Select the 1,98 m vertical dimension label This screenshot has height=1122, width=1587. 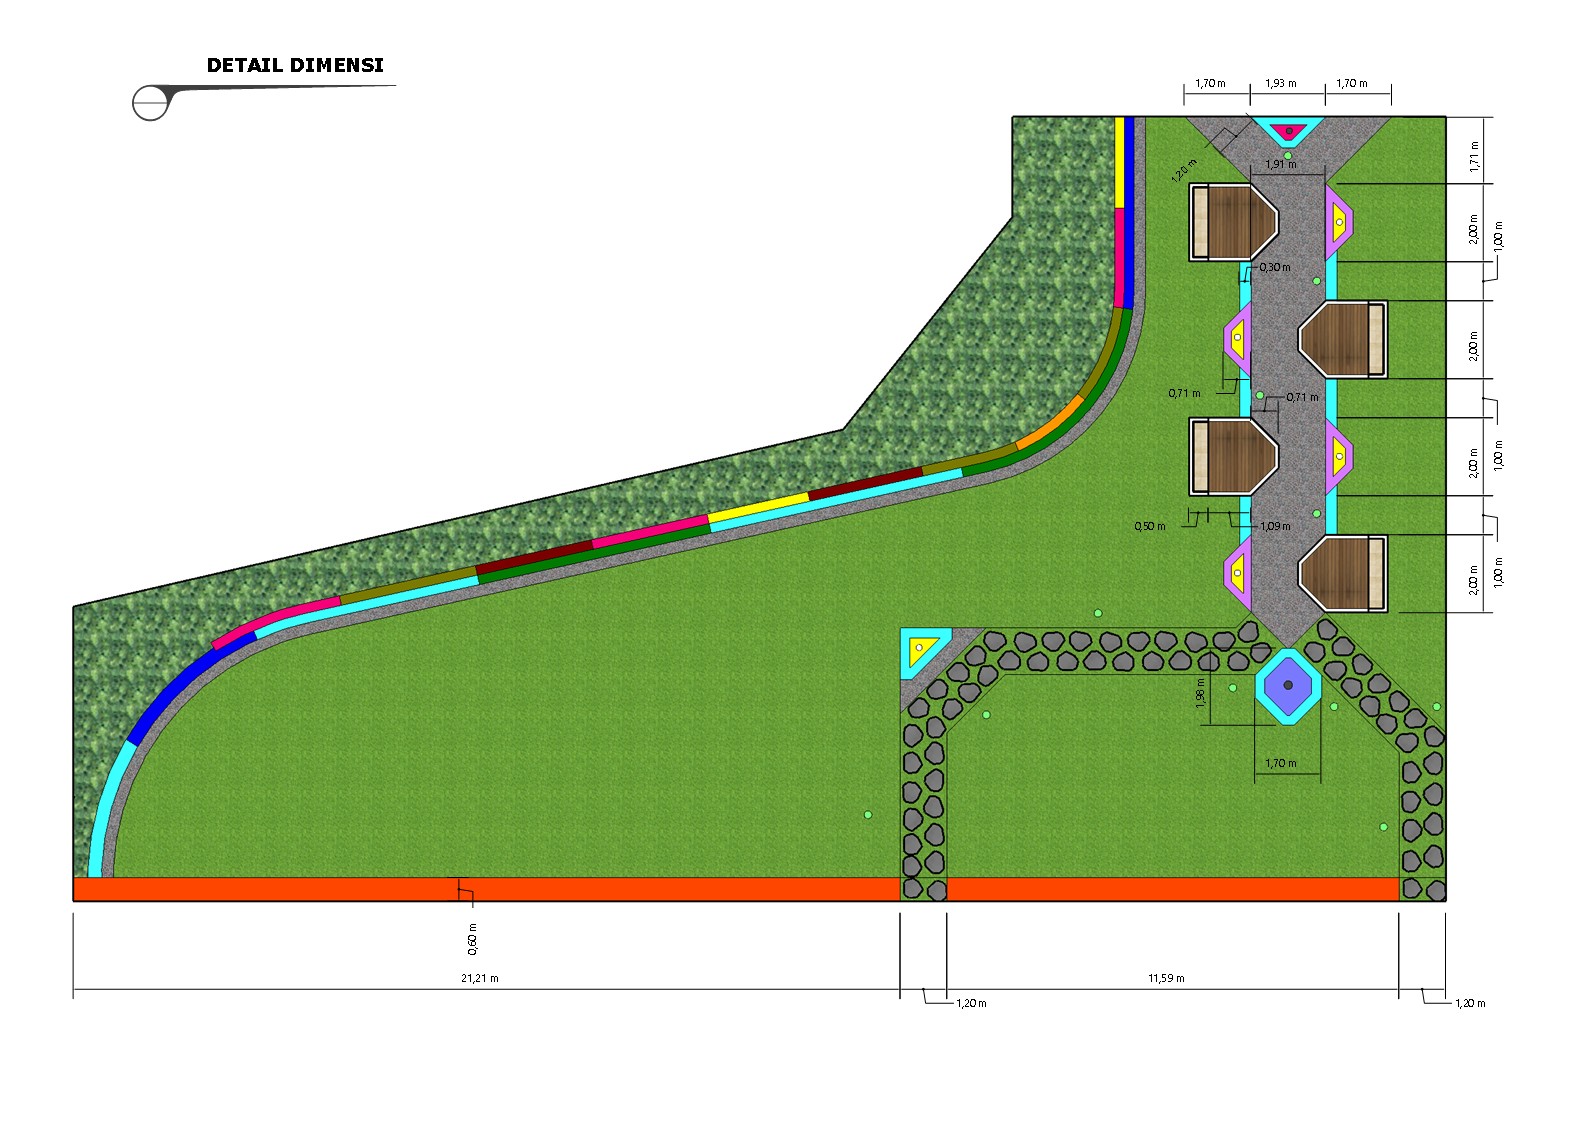pyautogui.click(x=1201, y=693)
